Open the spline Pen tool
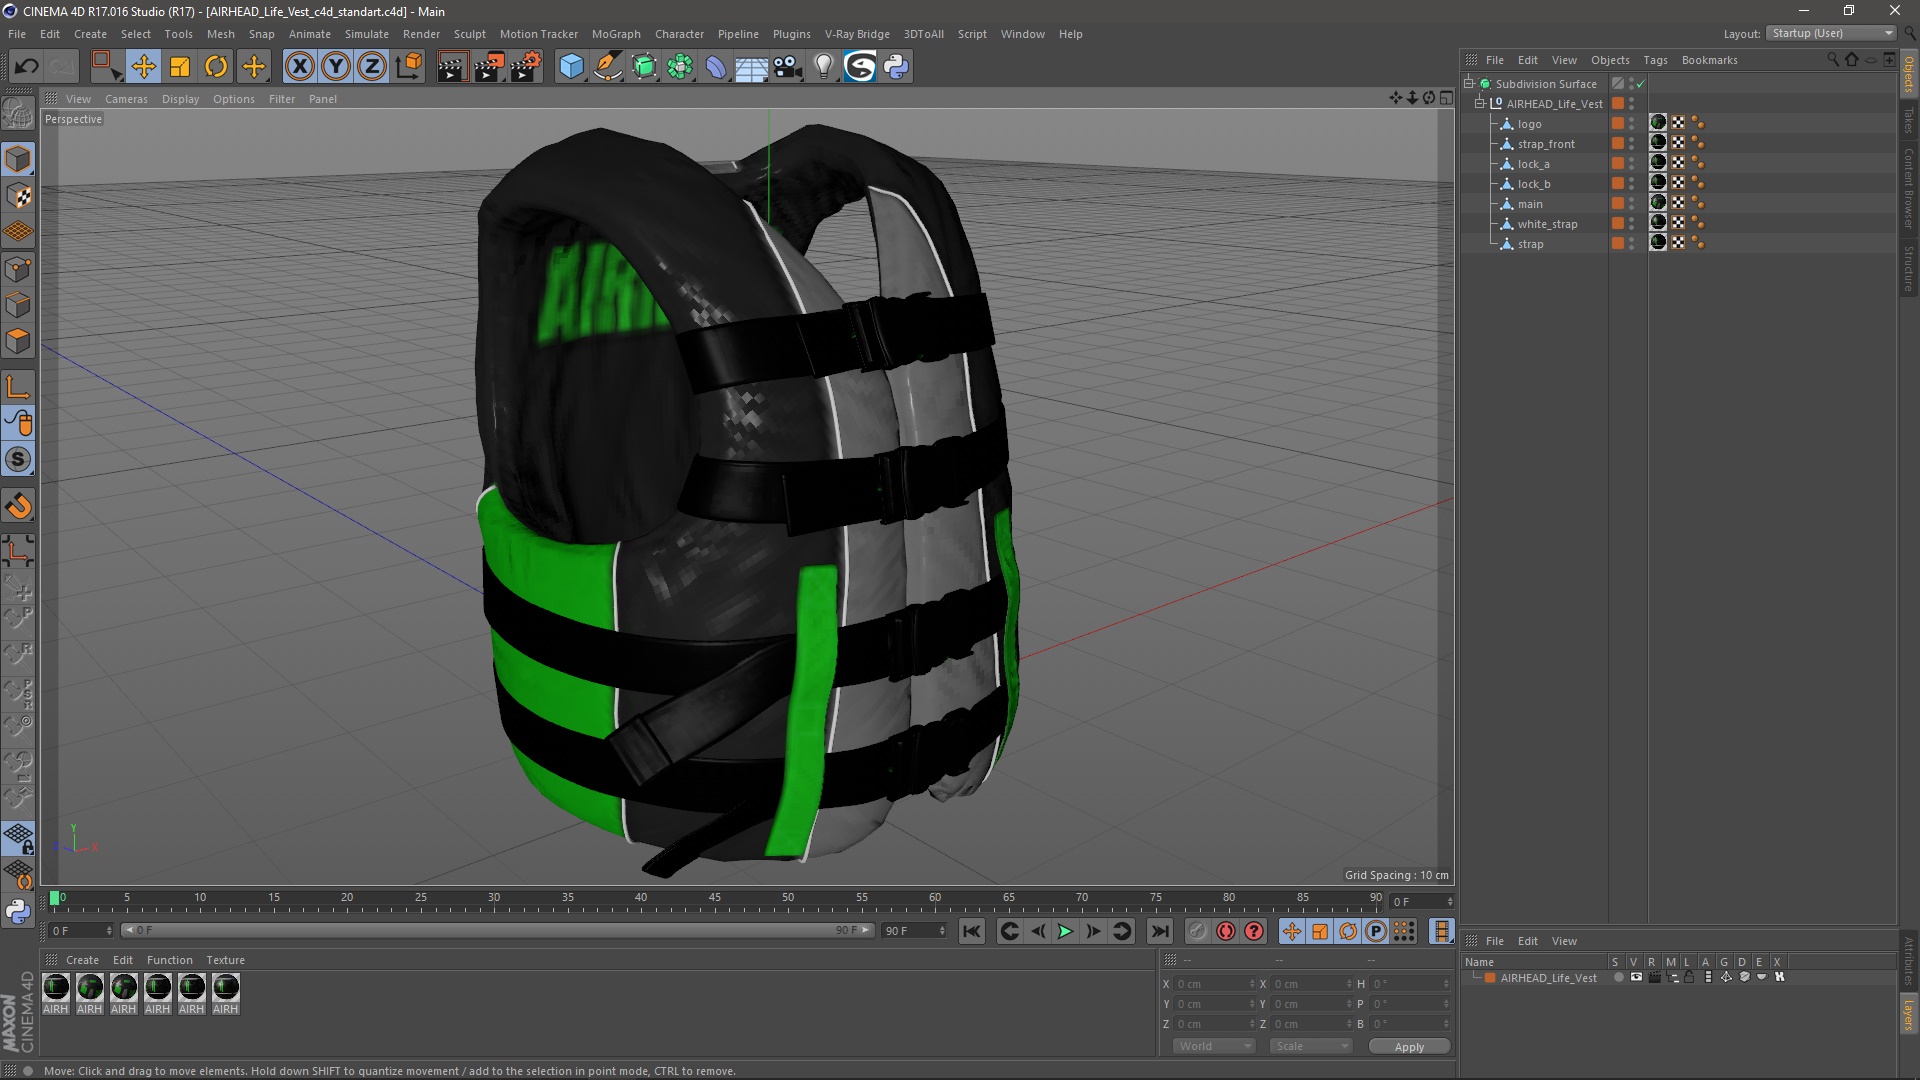The height and width of the screenshot is (1080, 1920). 607,67
